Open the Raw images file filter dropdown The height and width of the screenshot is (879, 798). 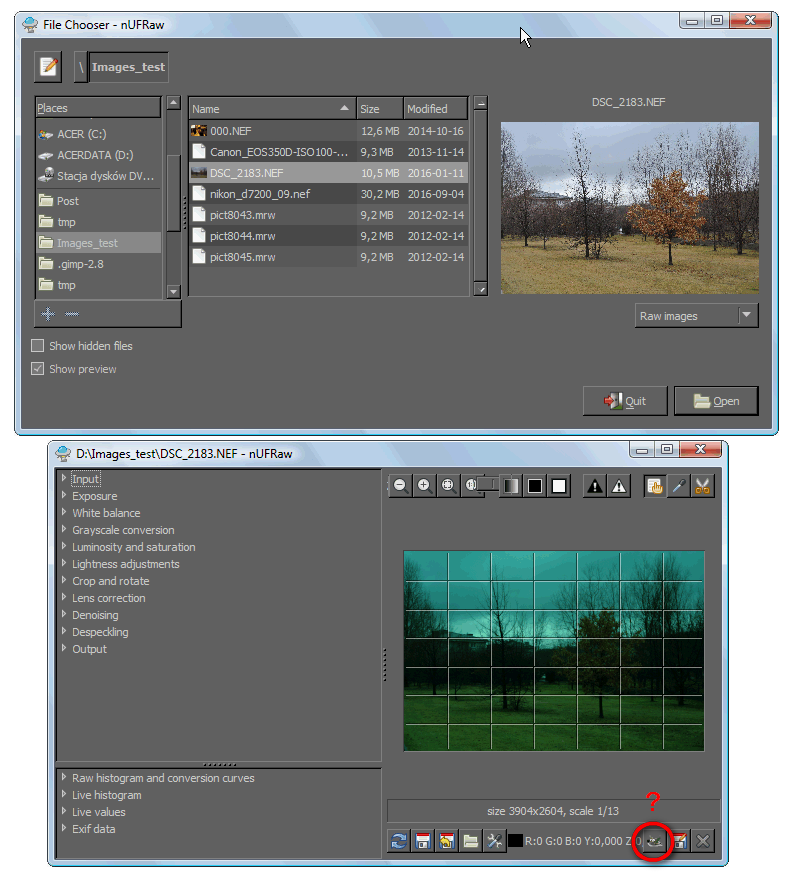(697, 316)
